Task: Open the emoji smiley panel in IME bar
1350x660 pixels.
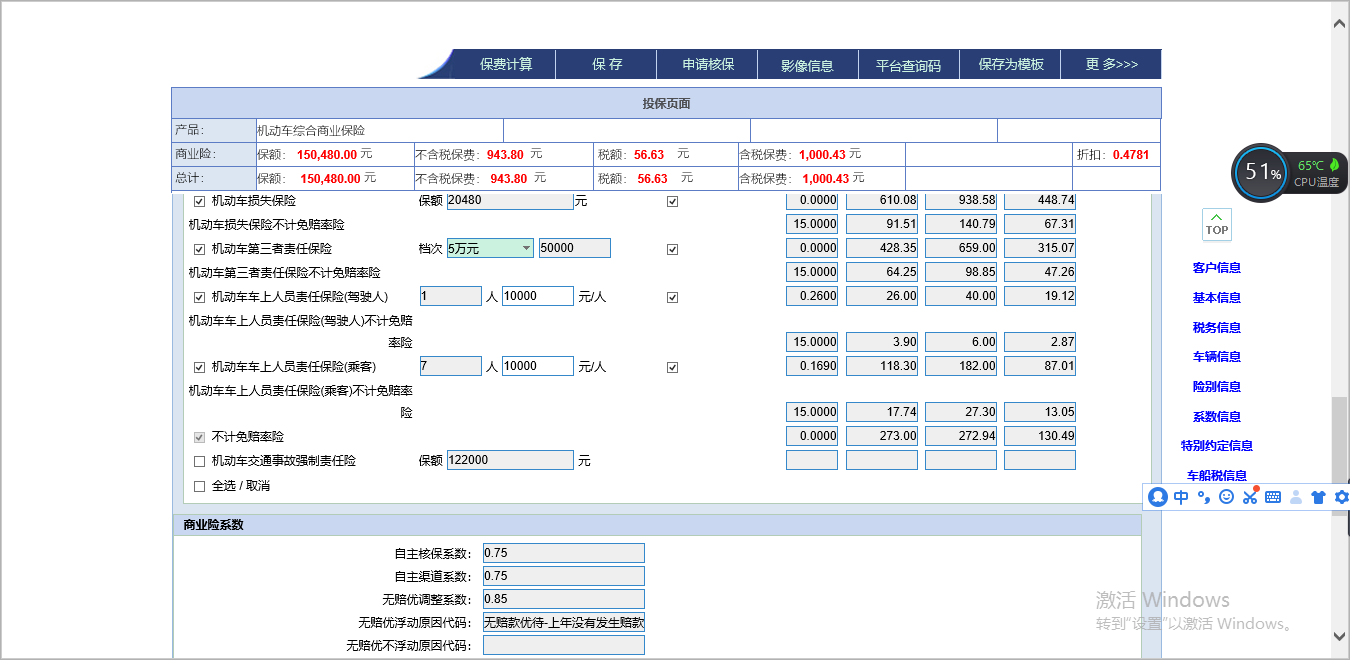Action: pyautogui.click(x=1227, y=496)
